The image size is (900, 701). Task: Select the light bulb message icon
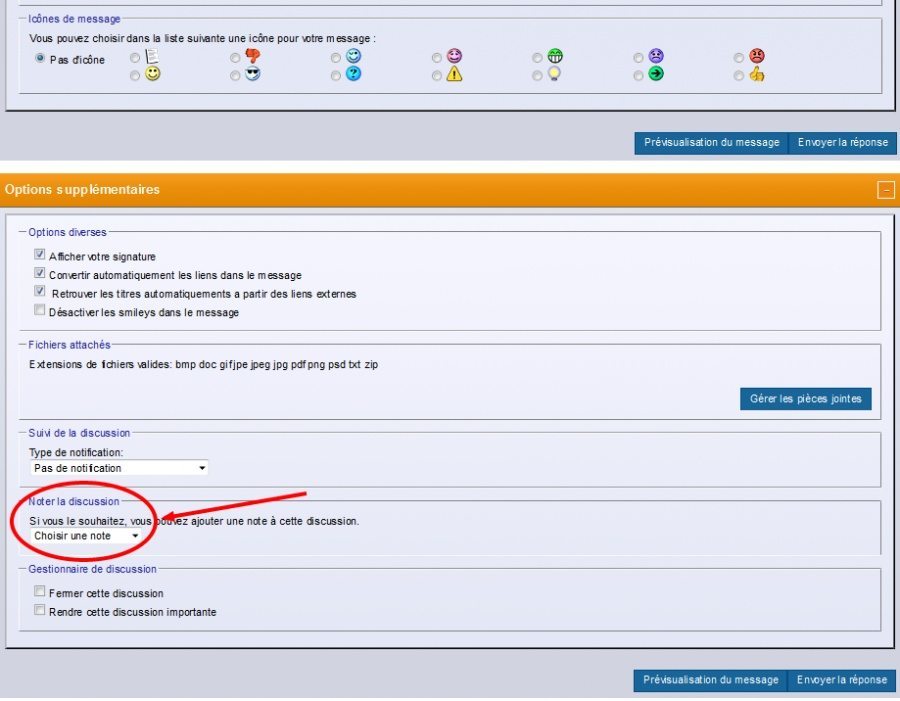pyautogui.click(x=537, y=75)
